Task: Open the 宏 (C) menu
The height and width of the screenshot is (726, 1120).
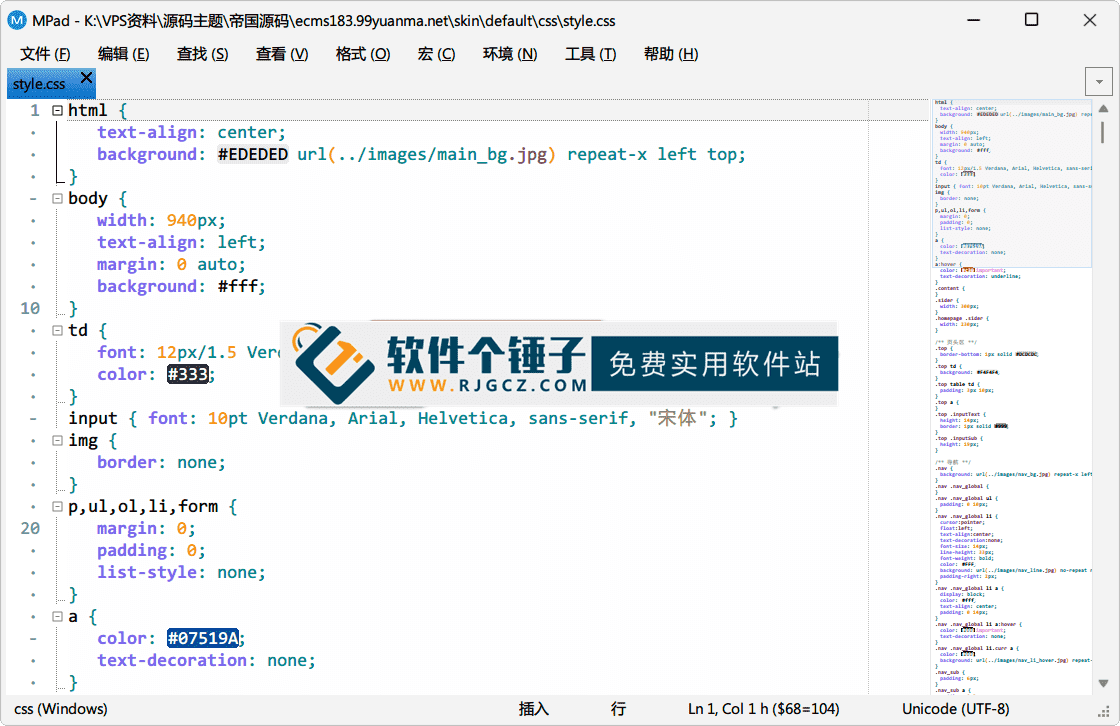Action: (x=436, y=54)
